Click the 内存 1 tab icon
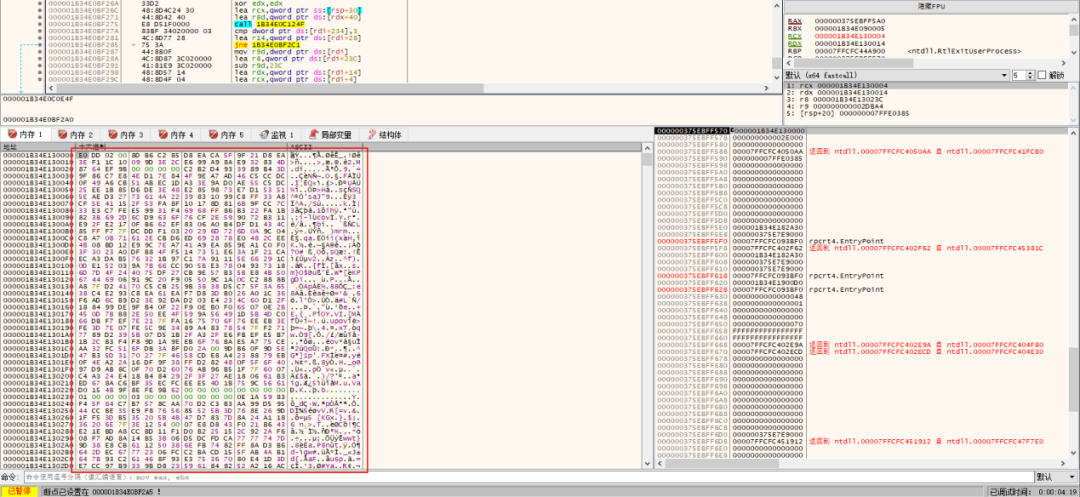This screenshot has width=1080, height=497. coord(12,134)
